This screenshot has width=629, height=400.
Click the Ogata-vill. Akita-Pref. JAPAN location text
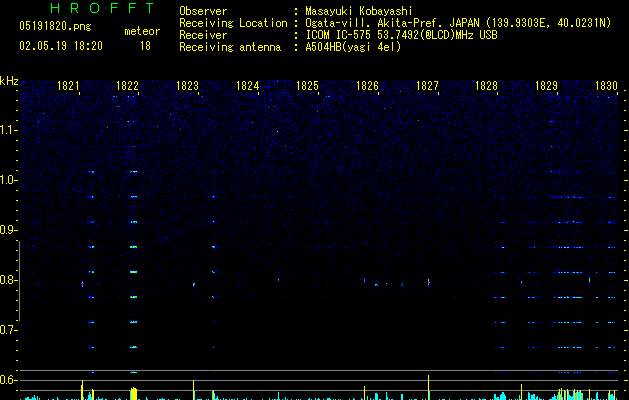pos(458,23)
